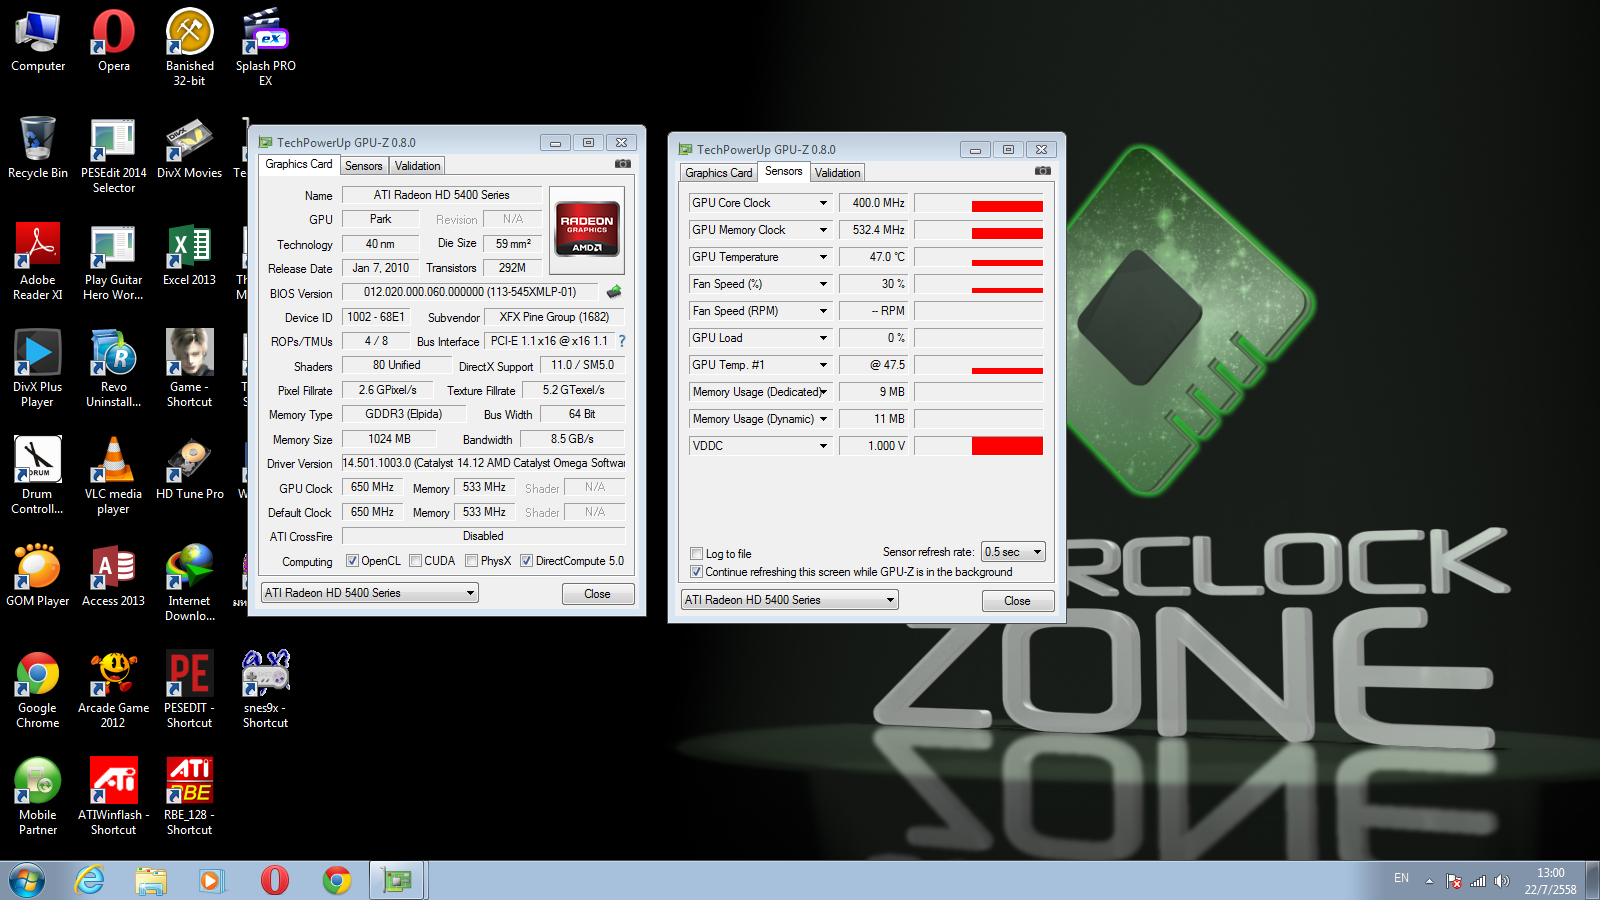Click the Radeon Graphics AMD logo
This screenshot has width=1600, height=900.
[x=587, y=230]
